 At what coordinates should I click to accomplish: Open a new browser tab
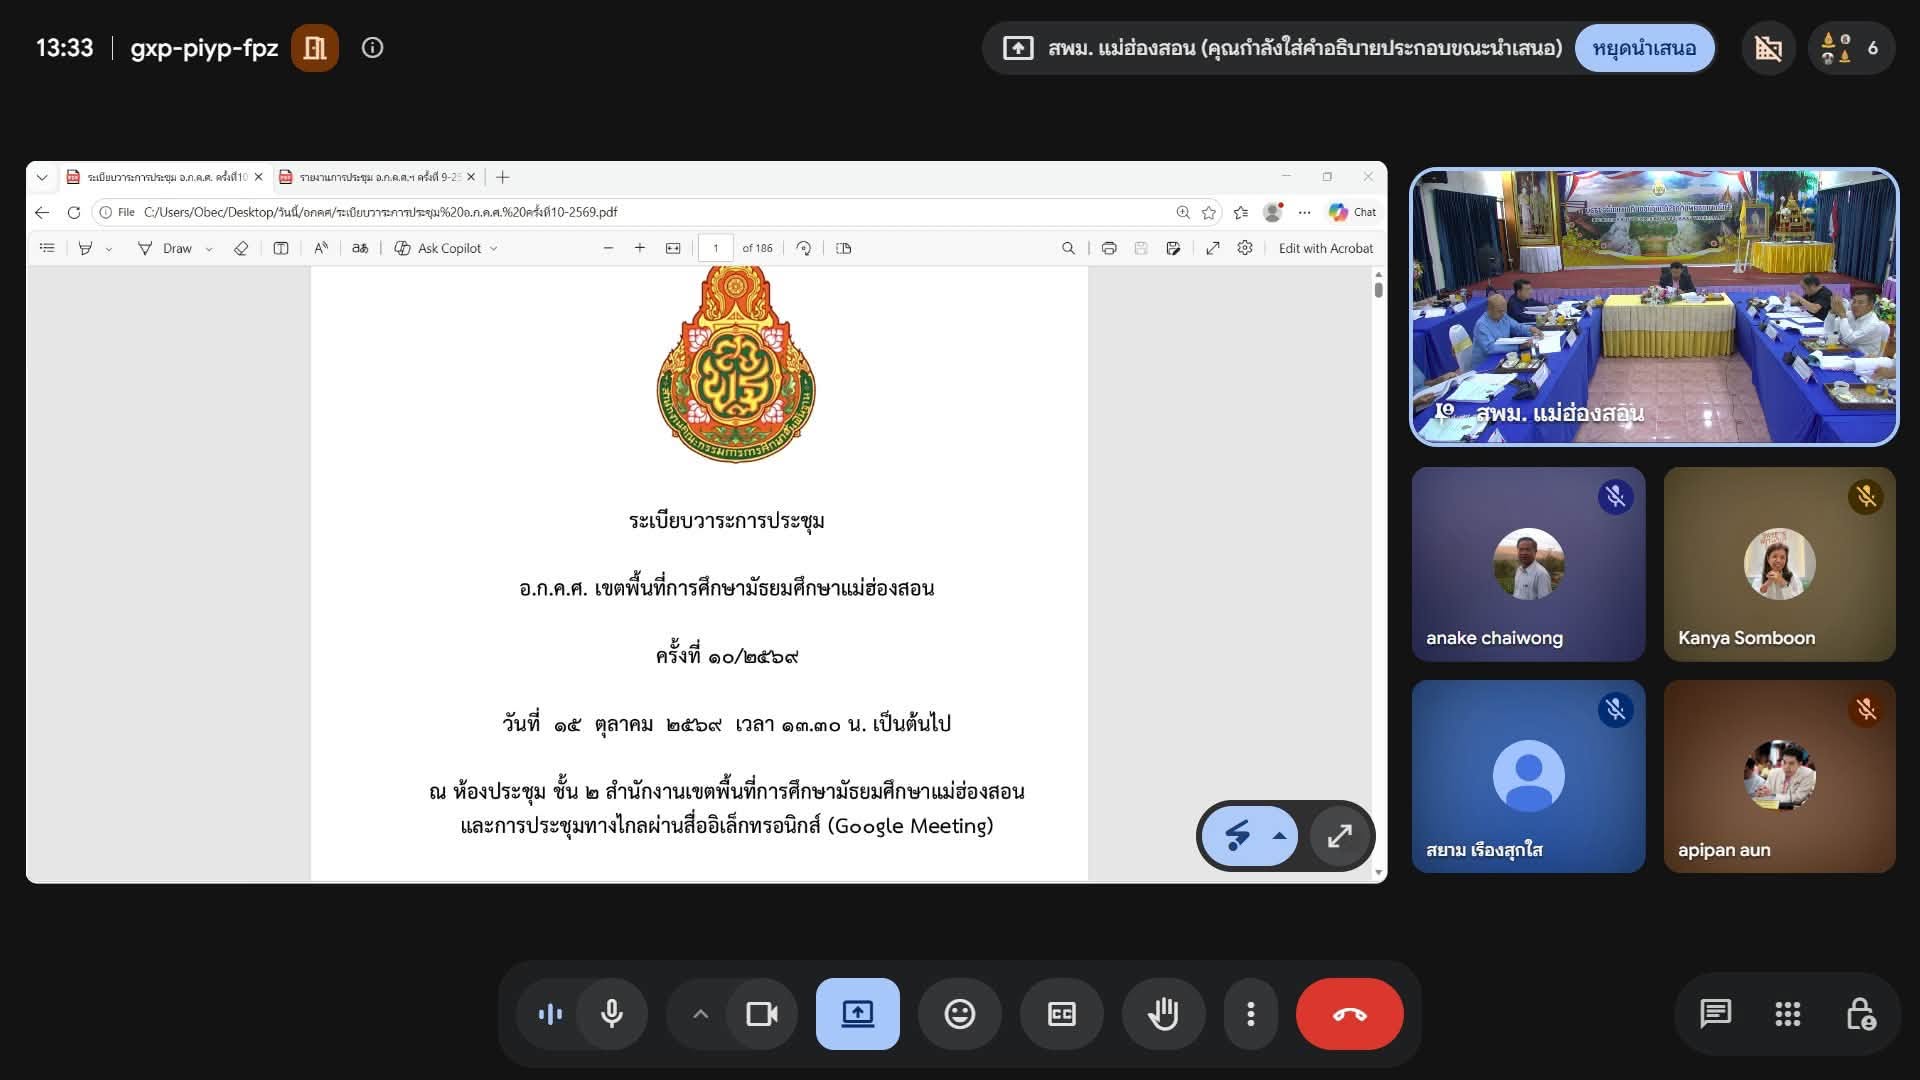[503, 177]
